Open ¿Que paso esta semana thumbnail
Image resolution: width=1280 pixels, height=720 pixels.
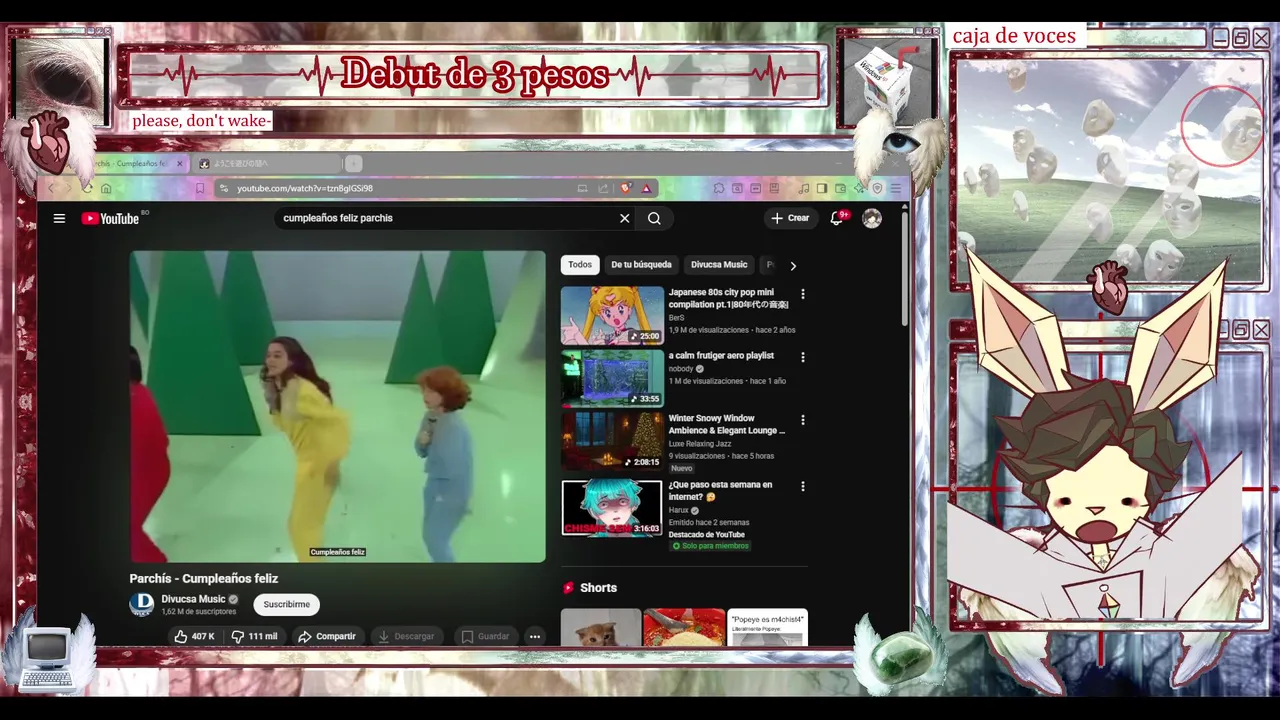[x=612, y=508]
